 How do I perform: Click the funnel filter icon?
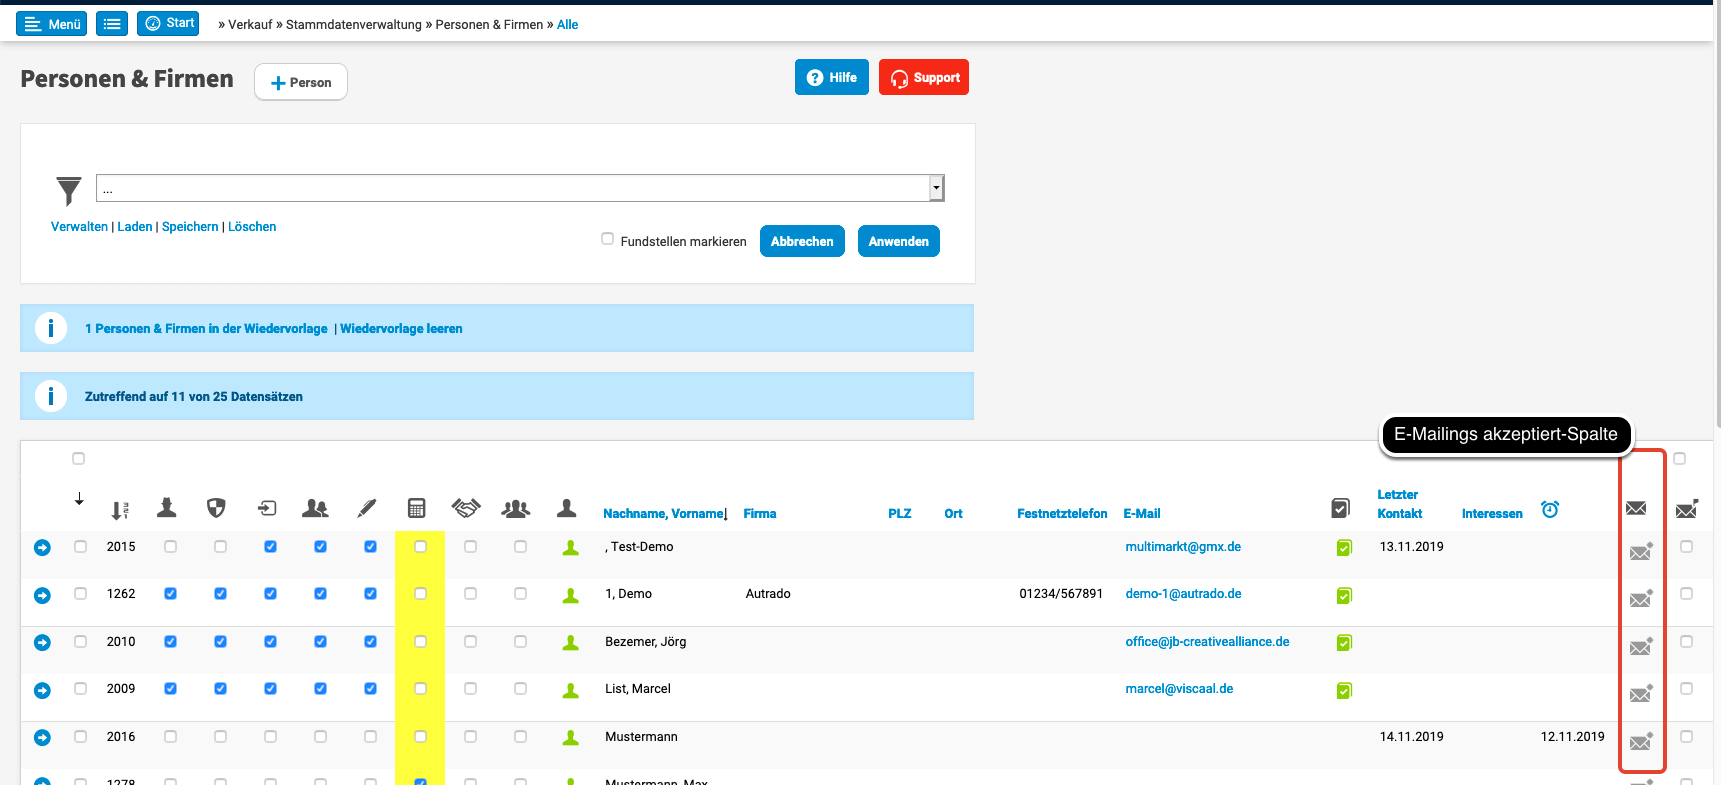click(x=68, y=190)
